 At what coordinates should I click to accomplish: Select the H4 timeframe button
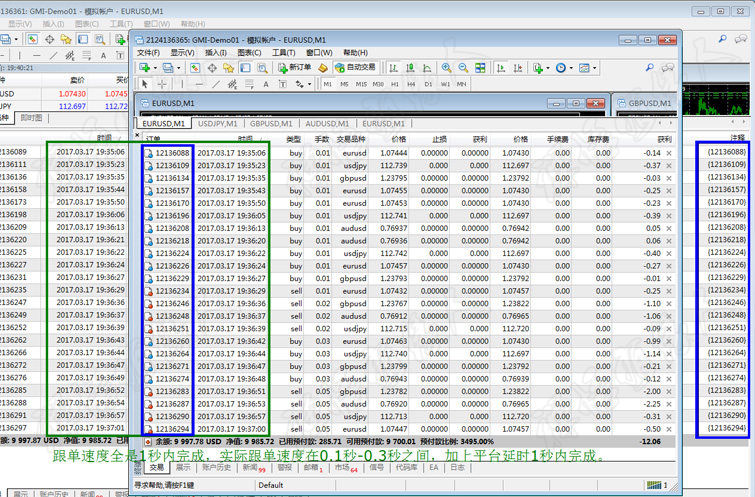click(411, 84)
